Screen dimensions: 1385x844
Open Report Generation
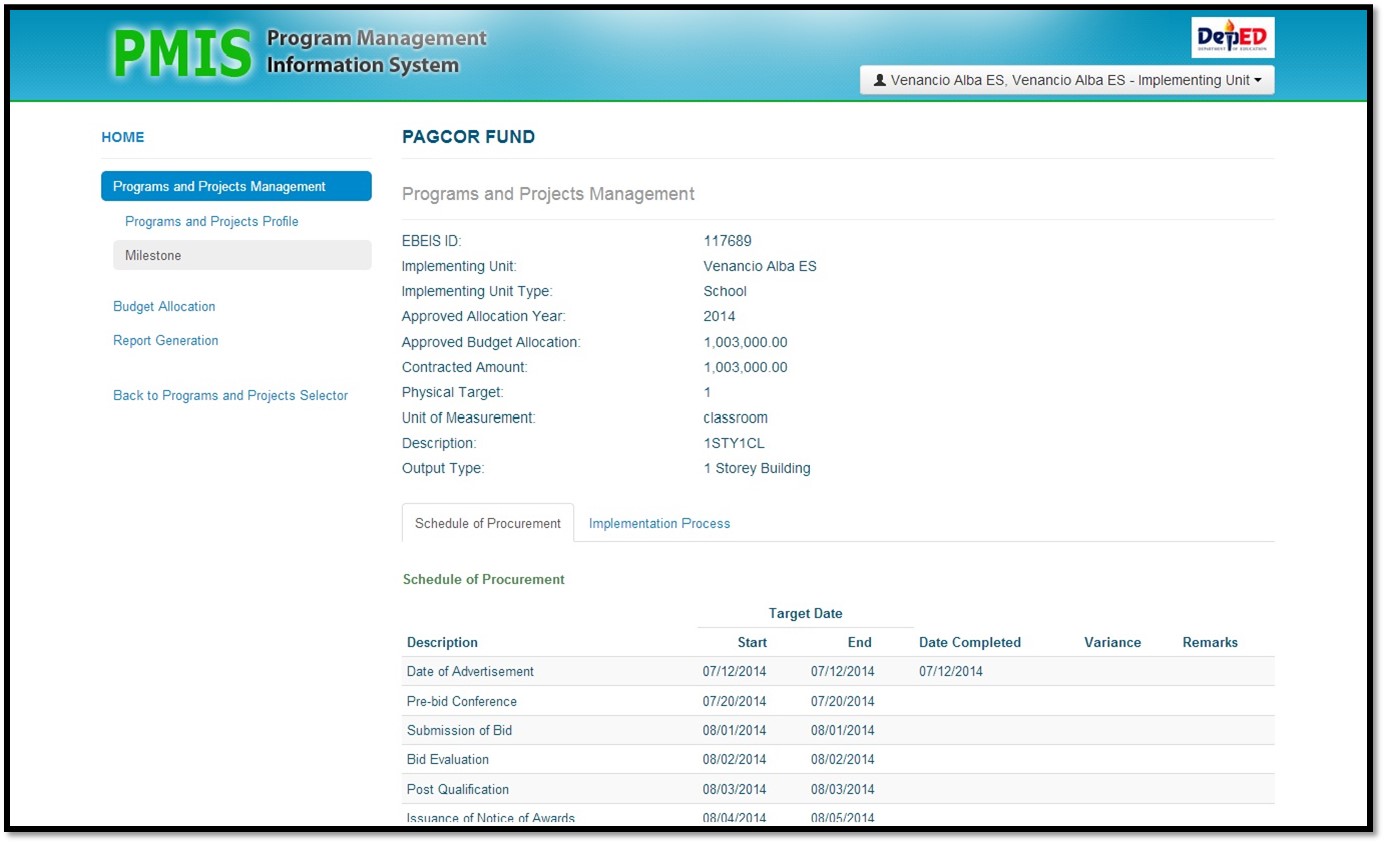[166, 340]
